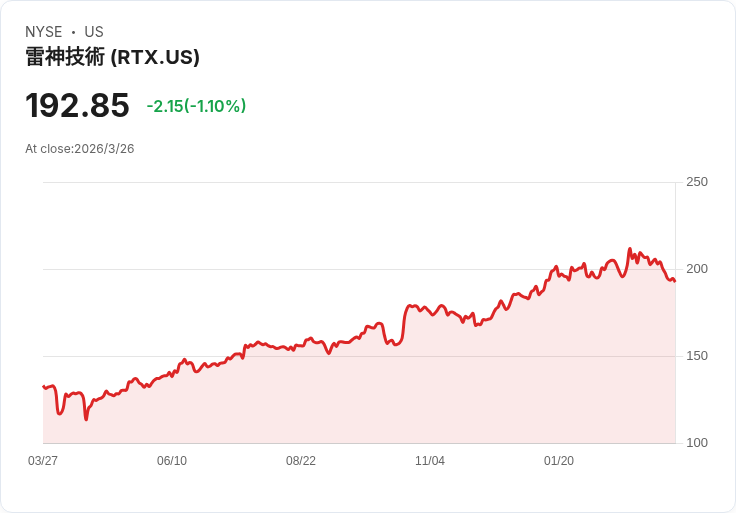This screenshot has width=736, height=513.
Task: Click the NYSE exchange label
Action: click(44, 32)
